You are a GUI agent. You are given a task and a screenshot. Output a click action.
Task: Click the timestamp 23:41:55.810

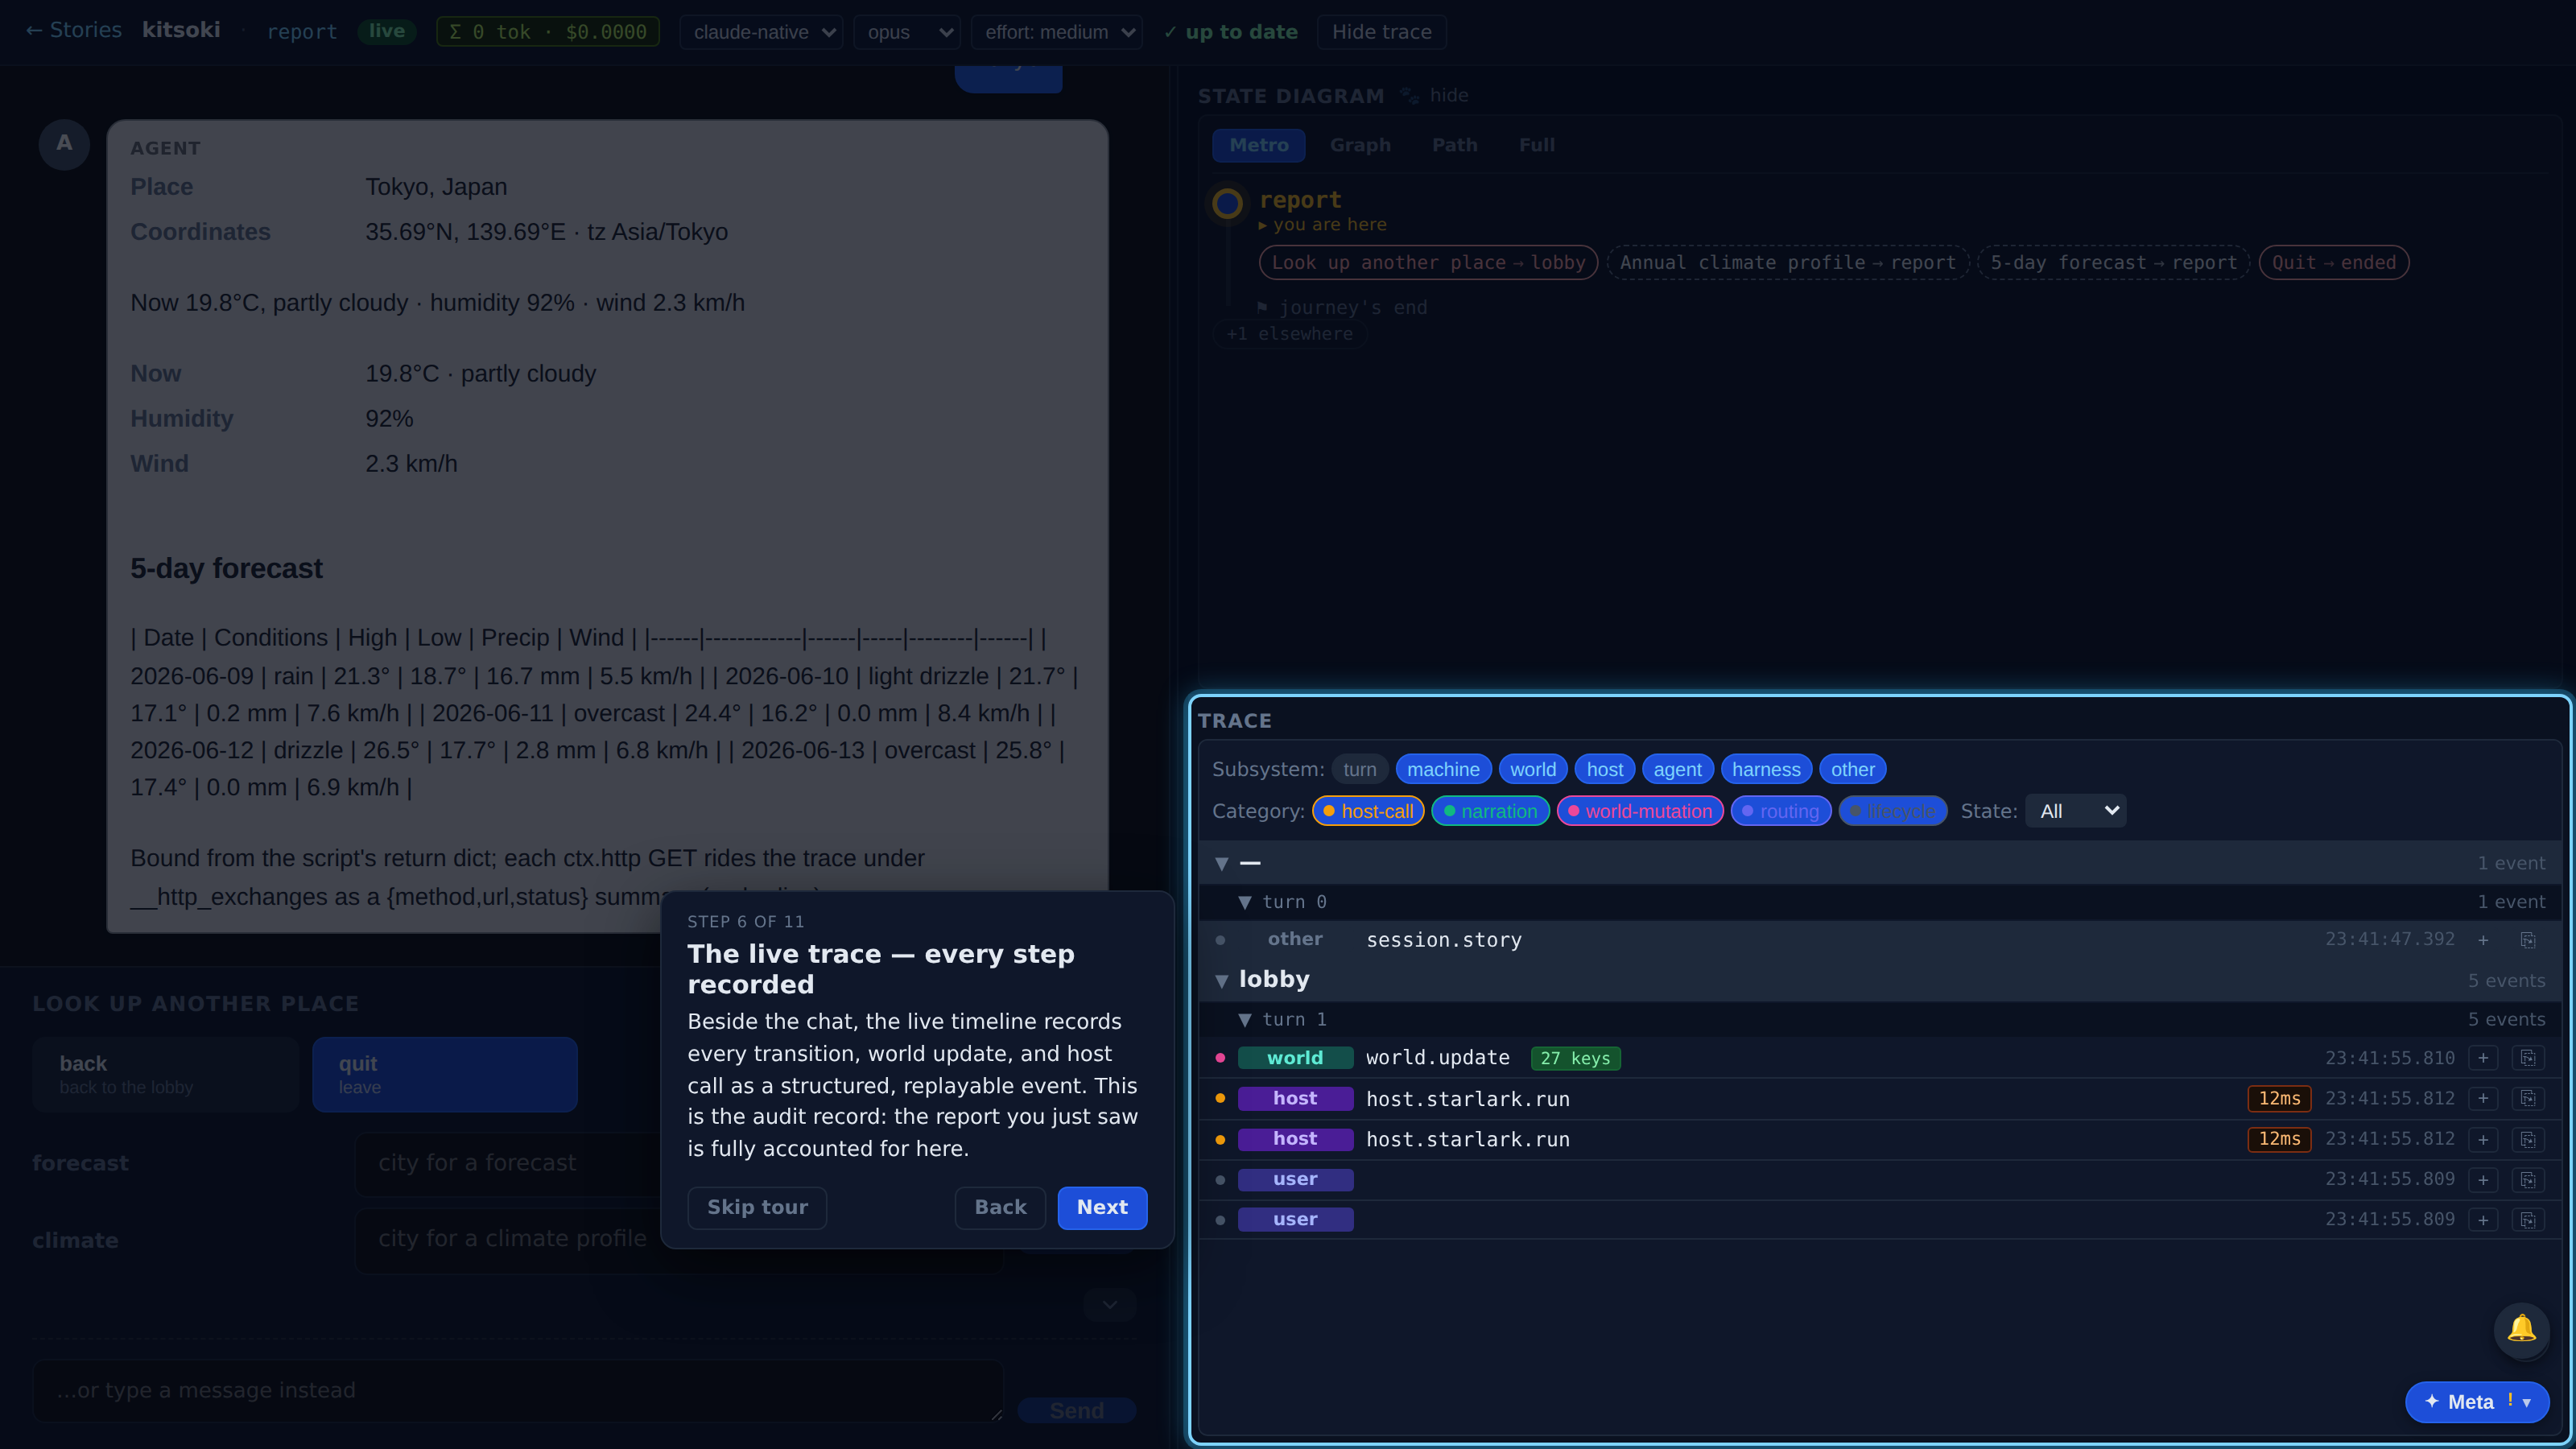(x=2389, y=1058)
